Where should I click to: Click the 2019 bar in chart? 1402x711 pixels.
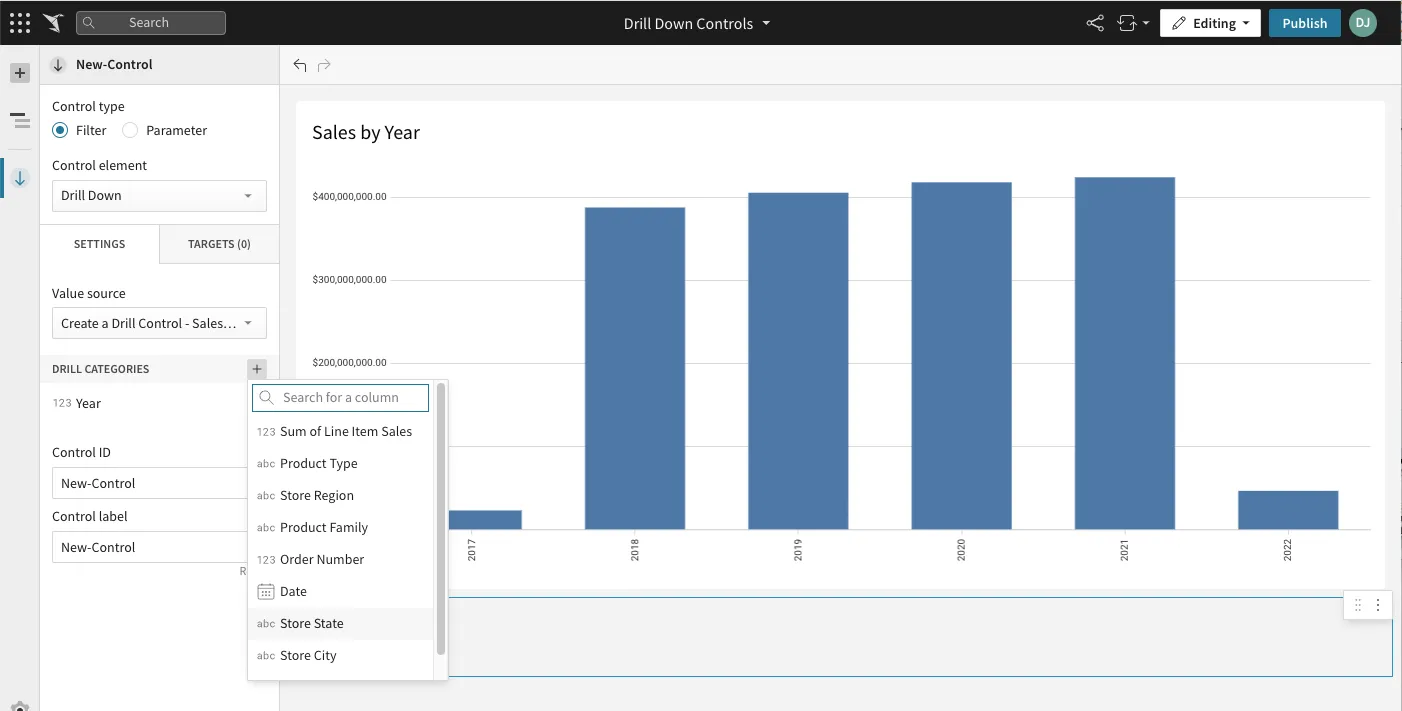[798, 361]
